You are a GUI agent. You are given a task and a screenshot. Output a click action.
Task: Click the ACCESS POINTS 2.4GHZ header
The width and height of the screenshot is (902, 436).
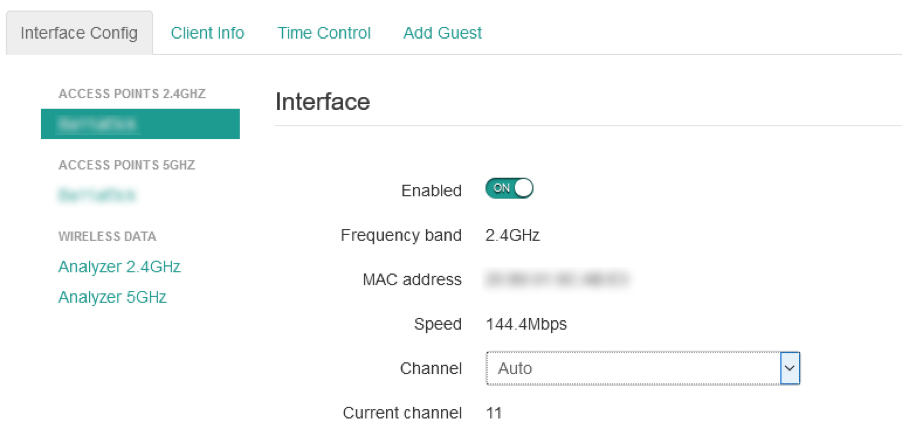pyautogui.click(x=132, y=94)
